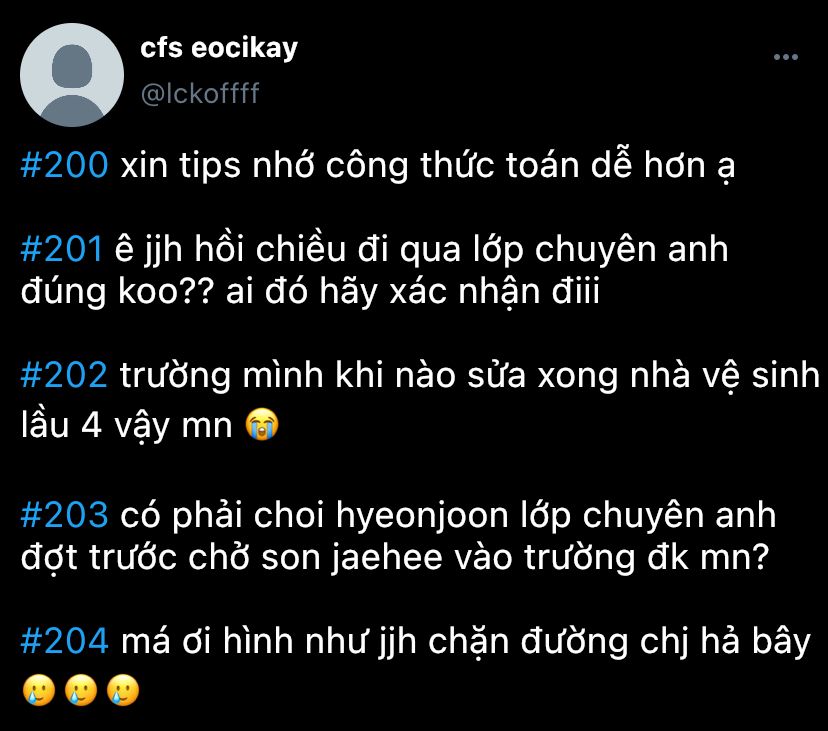Open hashtag #201

point(61,249)
